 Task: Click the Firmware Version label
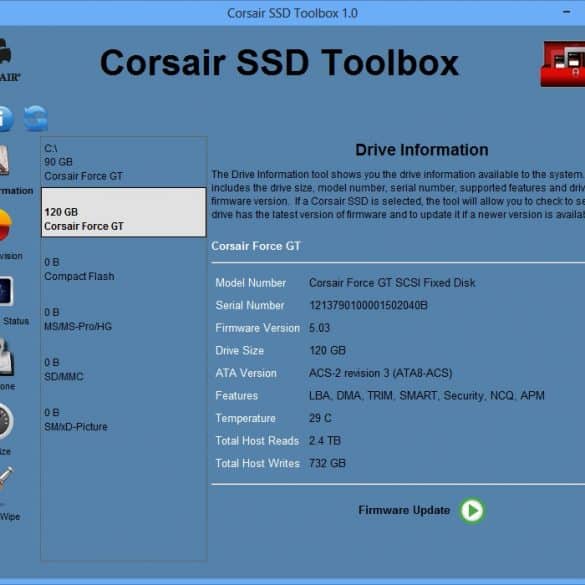tap(257, 328)
